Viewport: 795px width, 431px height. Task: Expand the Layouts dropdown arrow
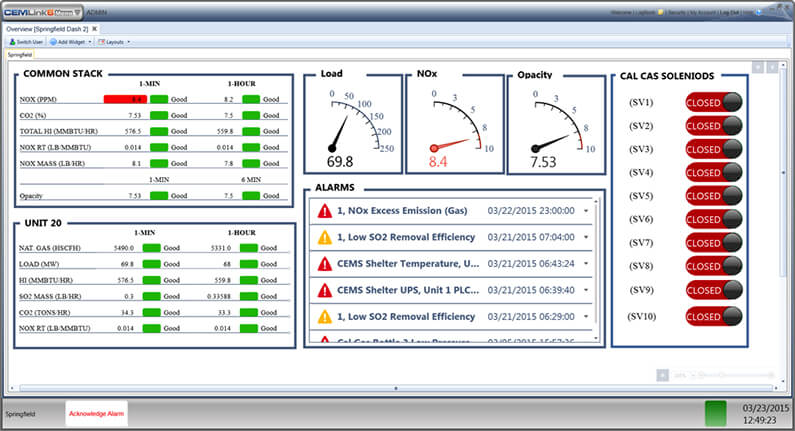(x=128, y=42)
